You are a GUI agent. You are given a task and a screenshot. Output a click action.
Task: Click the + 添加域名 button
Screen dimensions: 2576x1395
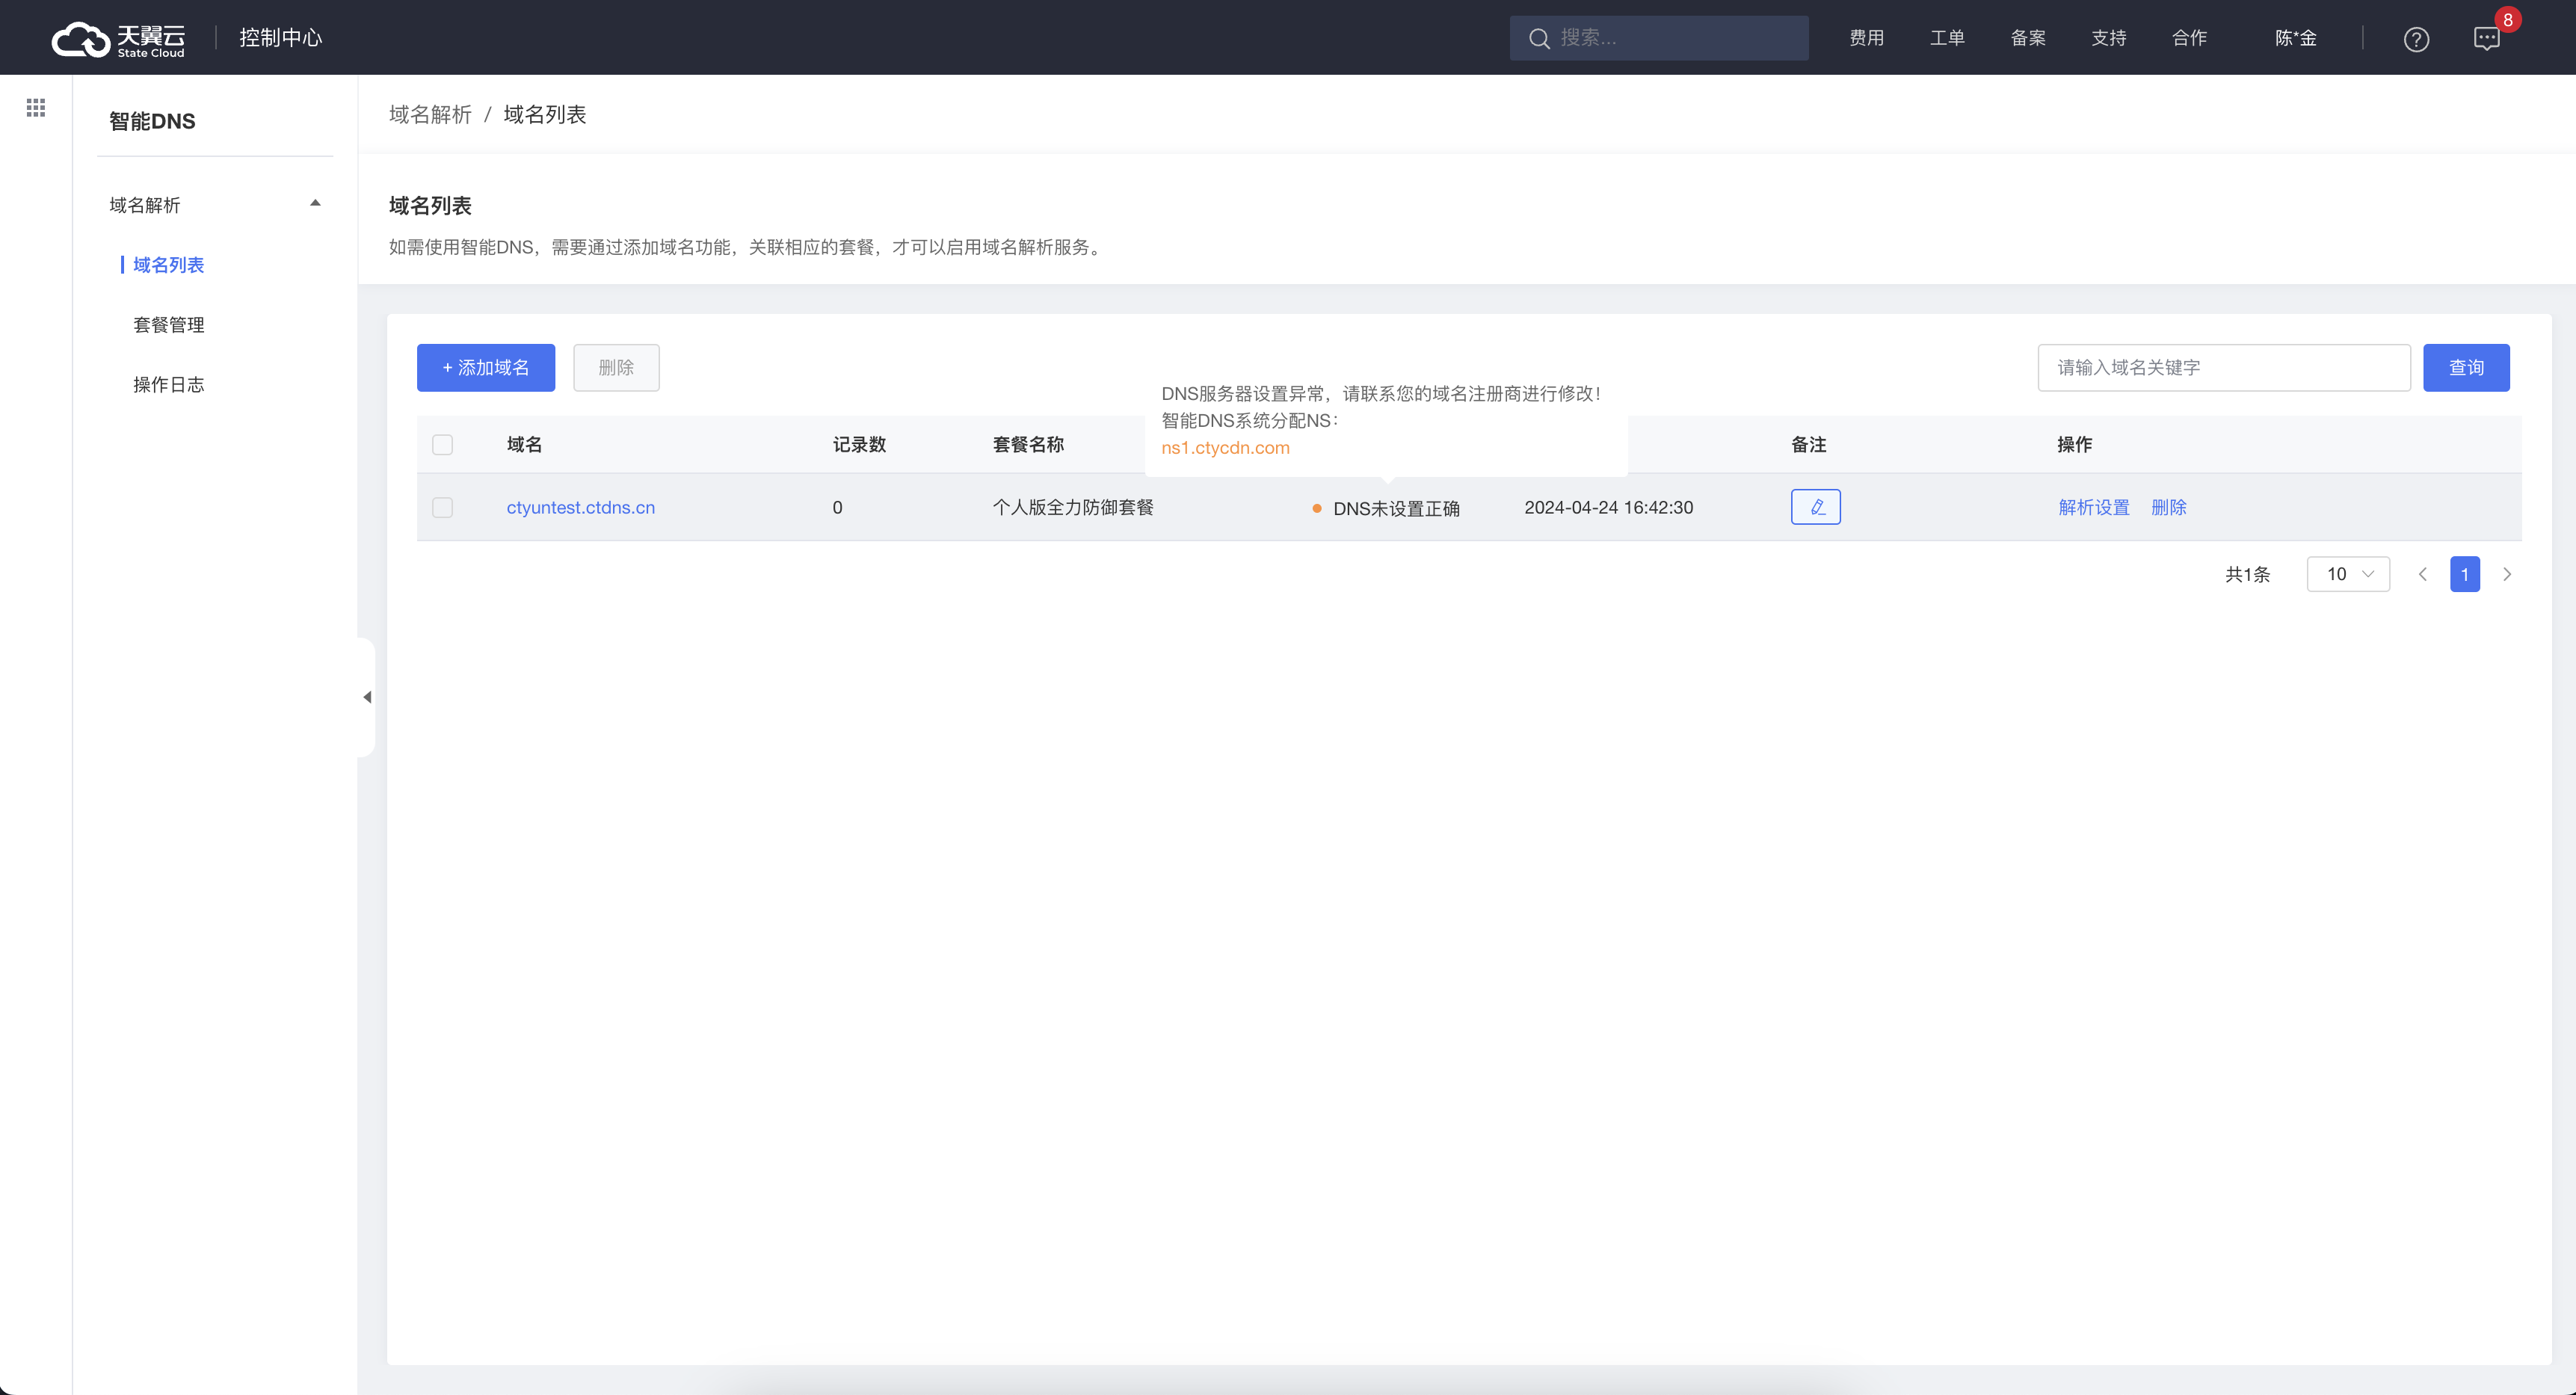[x=487, y=366]
